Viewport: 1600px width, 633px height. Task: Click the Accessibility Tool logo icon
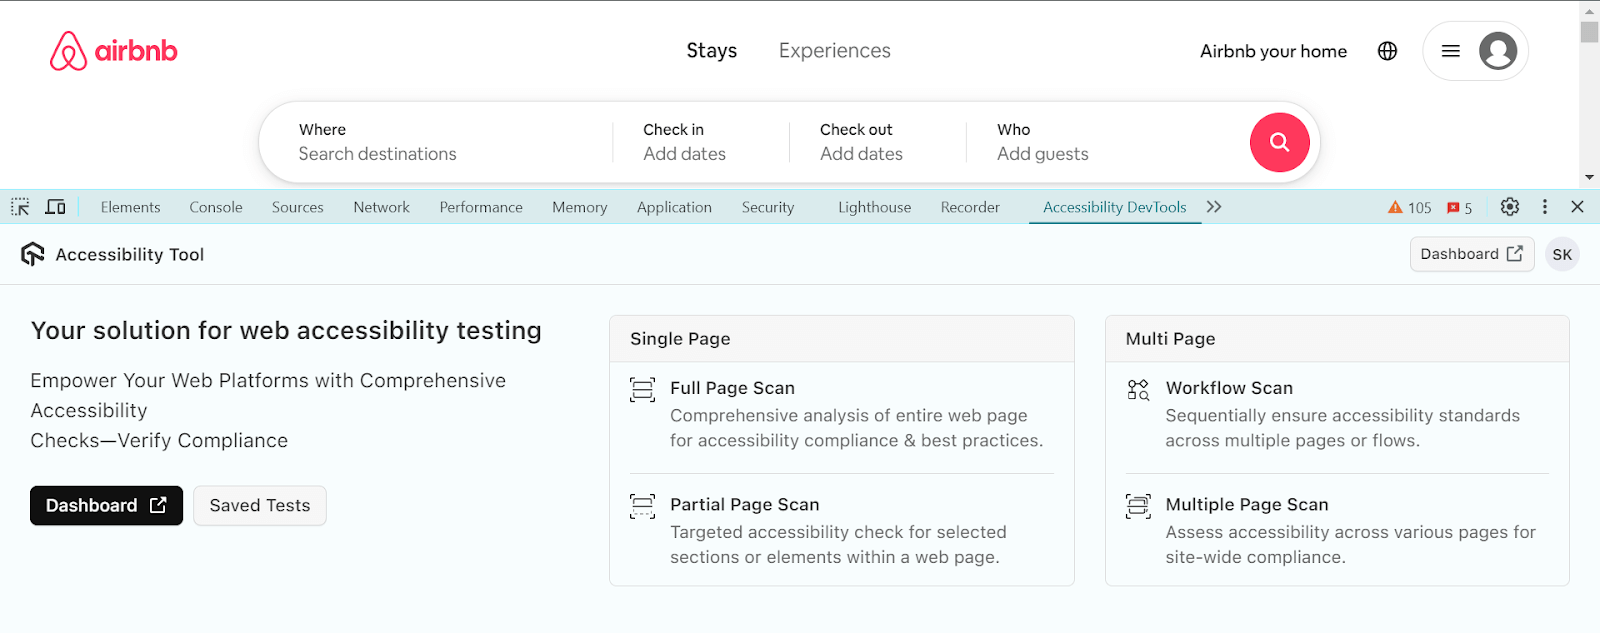click(33, 254)
